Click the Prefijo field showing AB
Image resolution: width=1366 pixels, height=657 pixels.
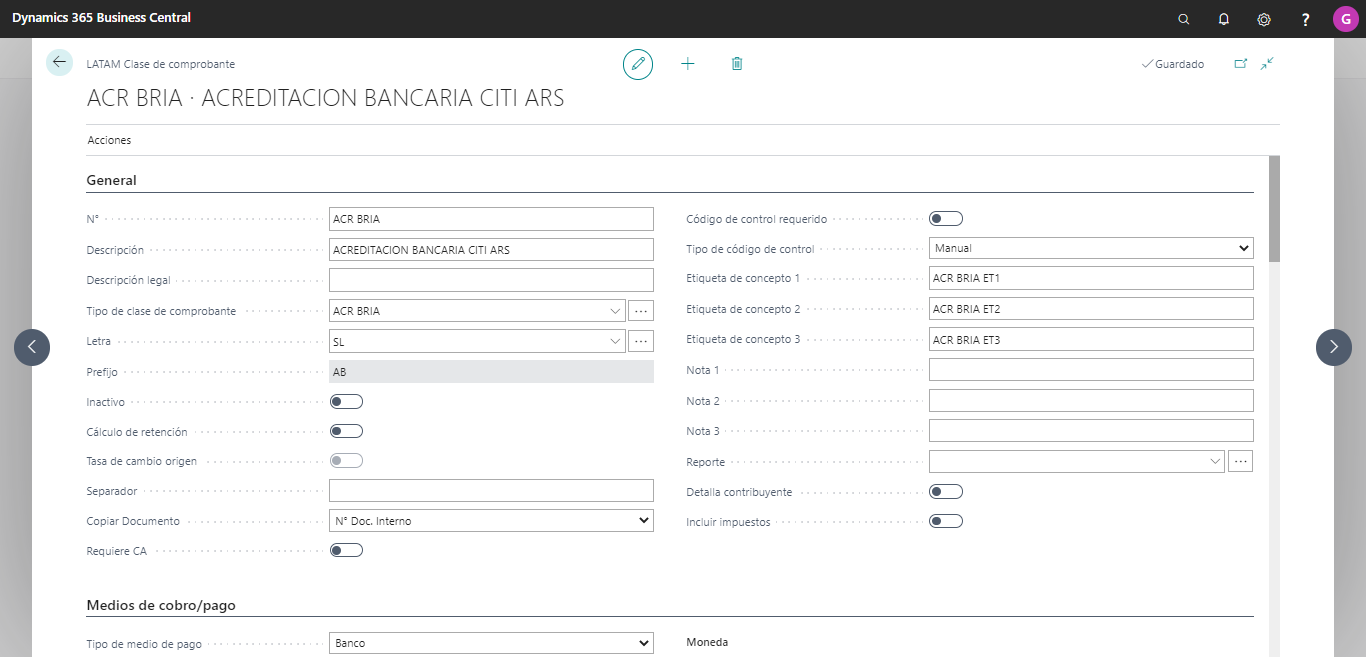click(491, 371)
